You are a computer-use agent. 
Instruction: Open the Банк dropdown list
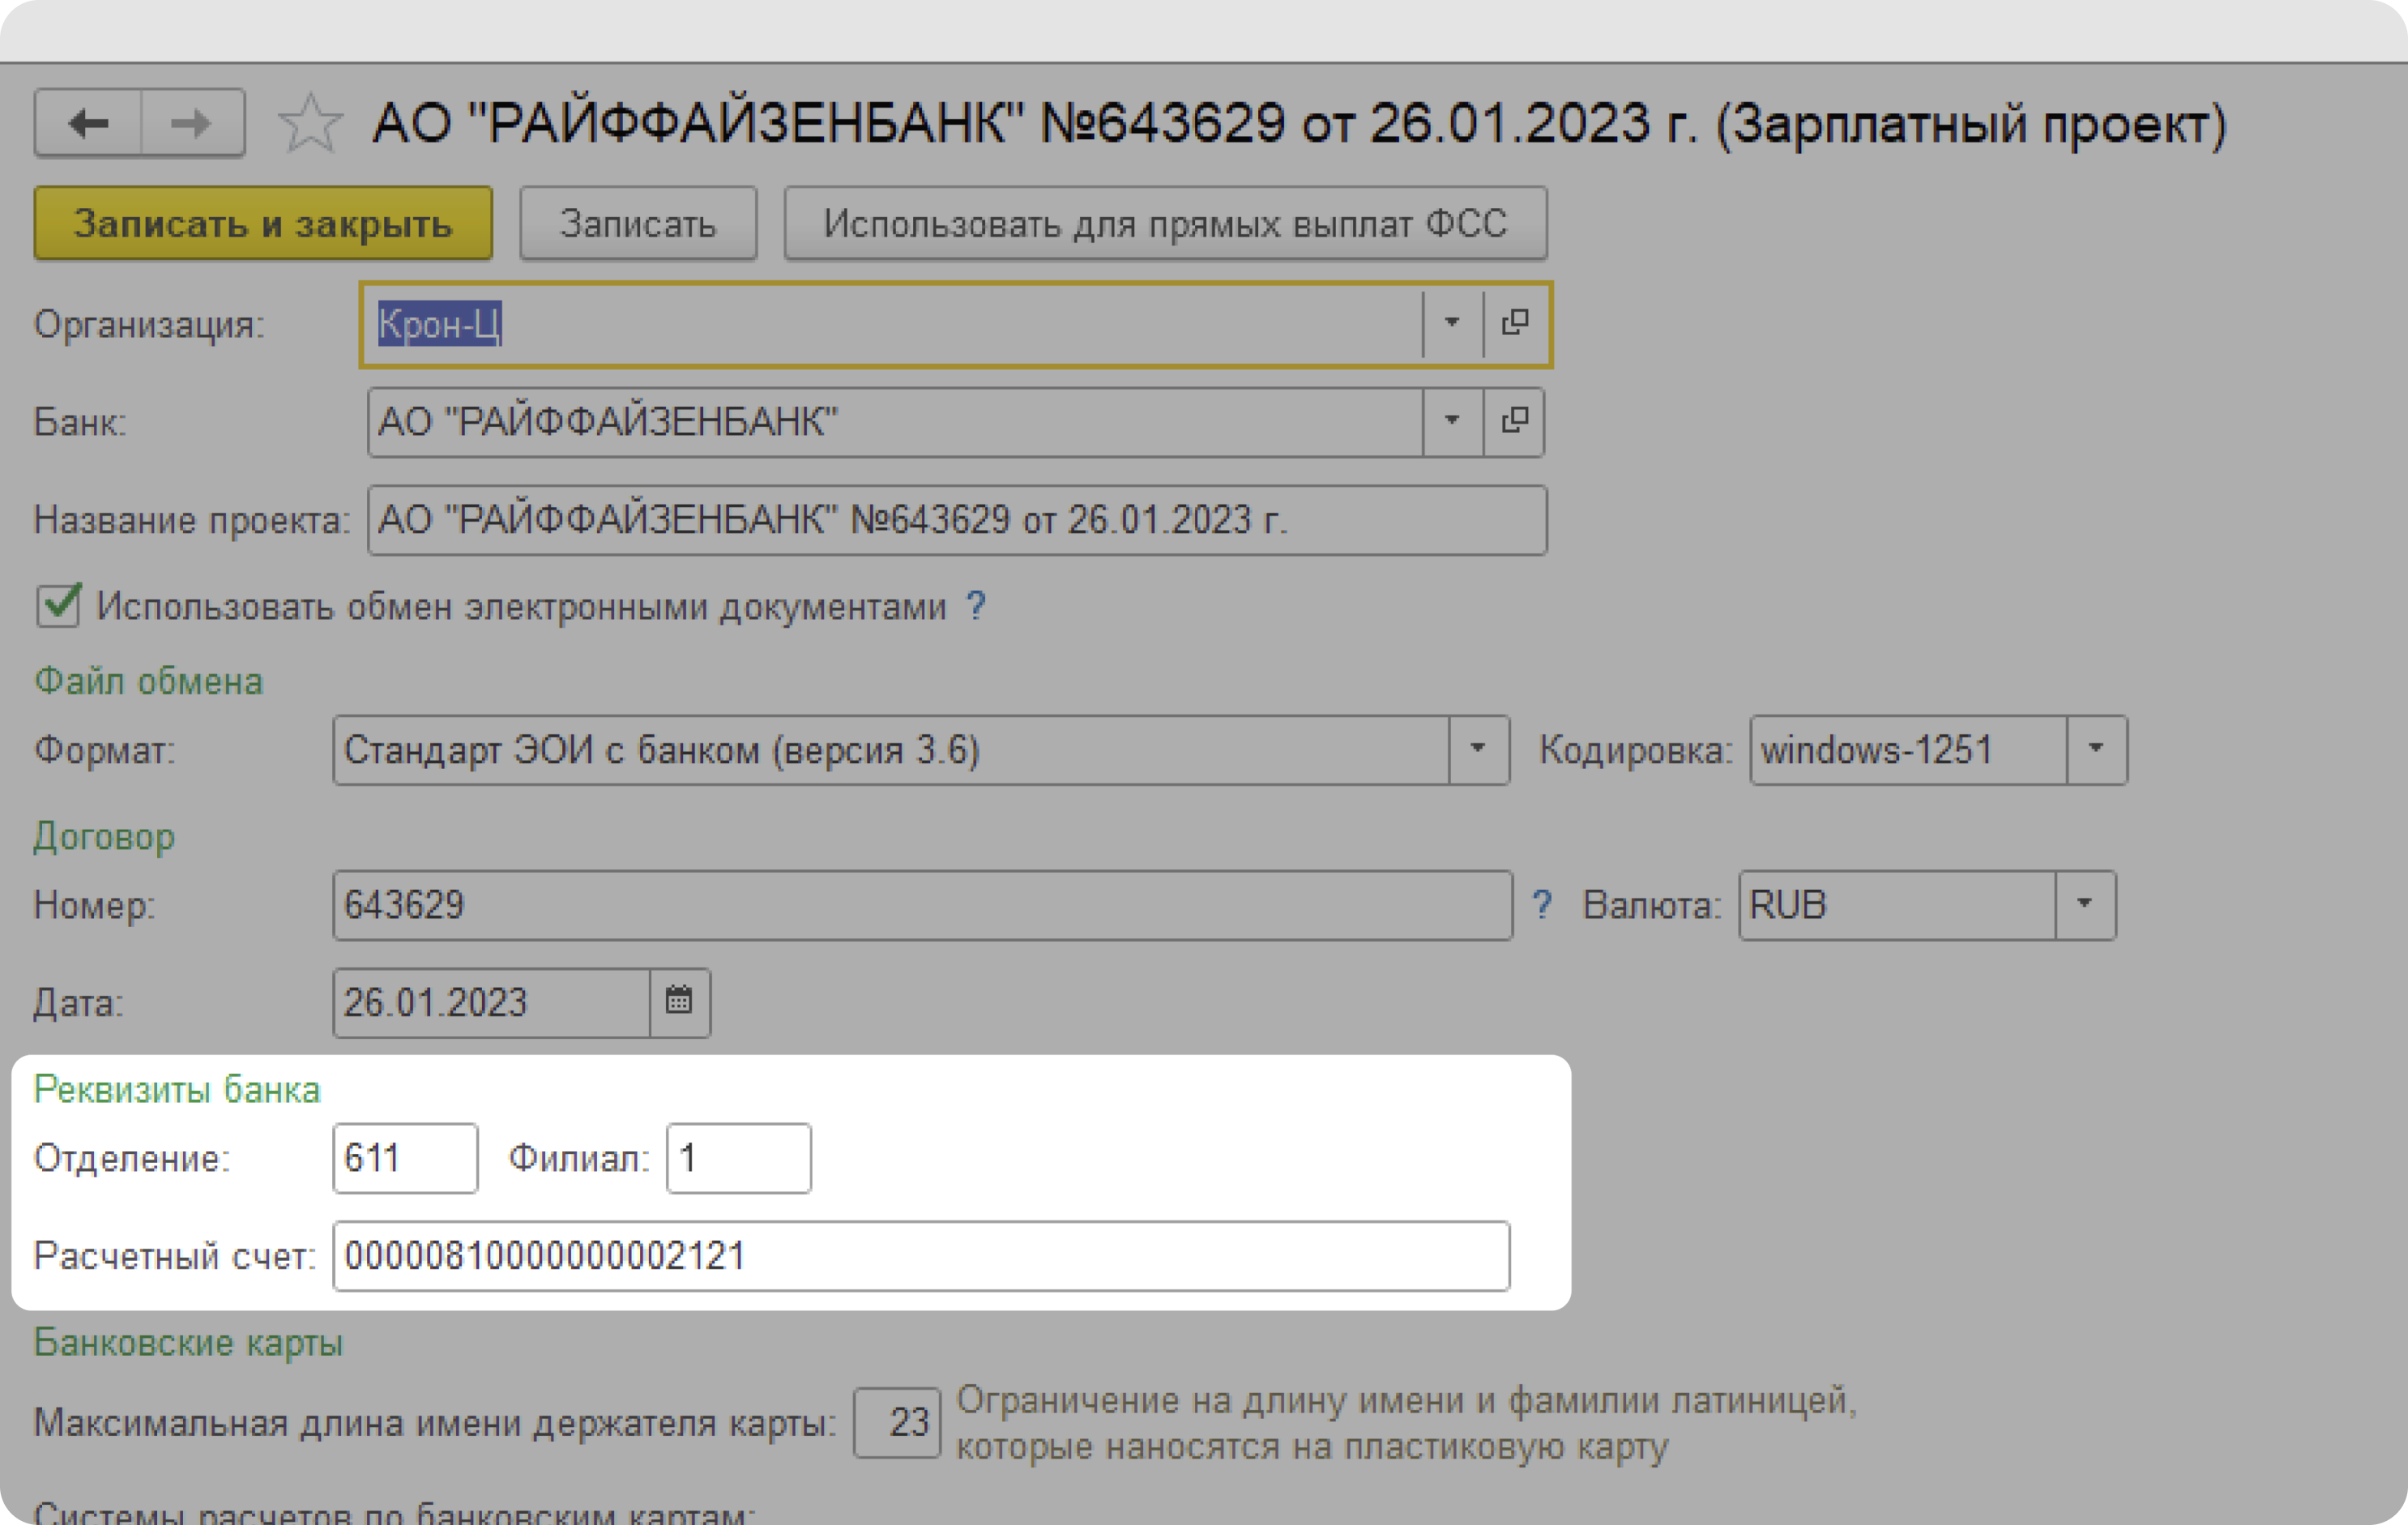(x=1451, y=421)
